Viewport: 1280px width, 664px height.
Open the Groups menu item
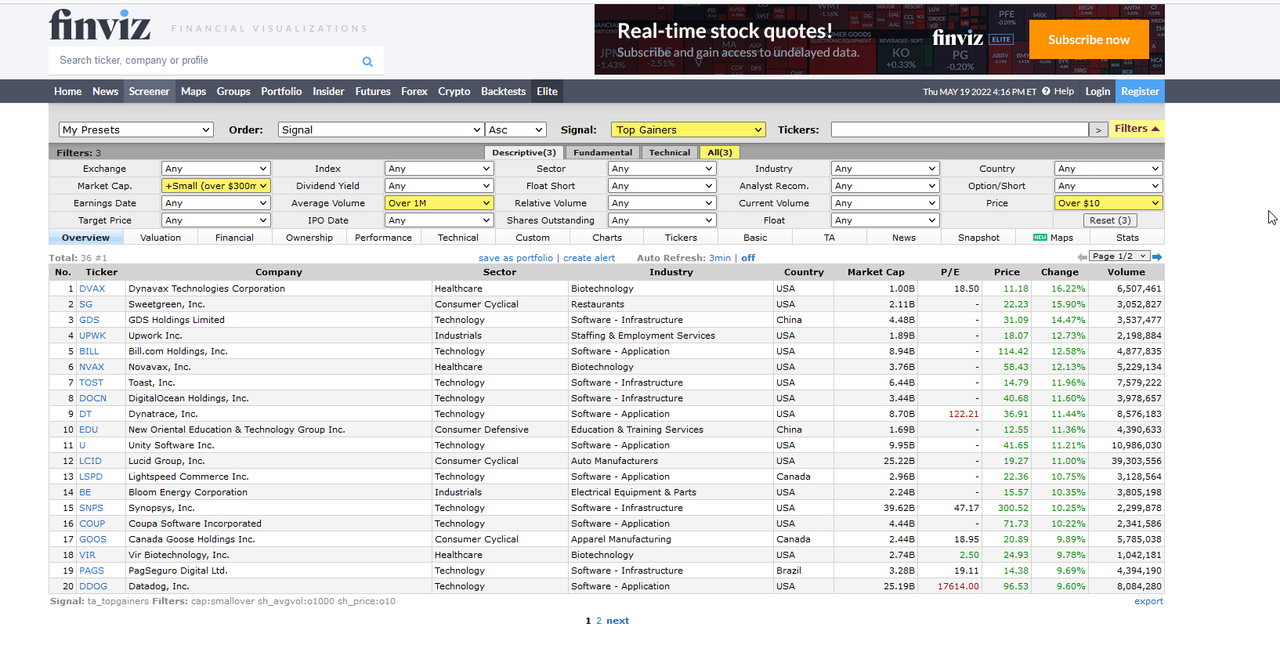click(x=234, y=91)
